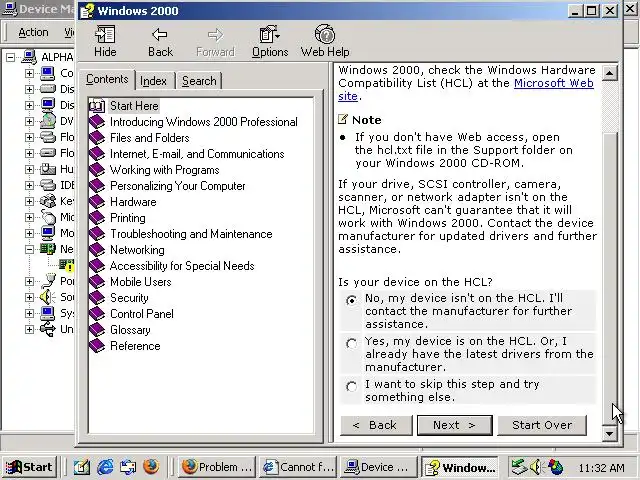Select 'Yes, my device is on the HCL'
The width and height of the screenshot is (640, 480).
point(351,343)
